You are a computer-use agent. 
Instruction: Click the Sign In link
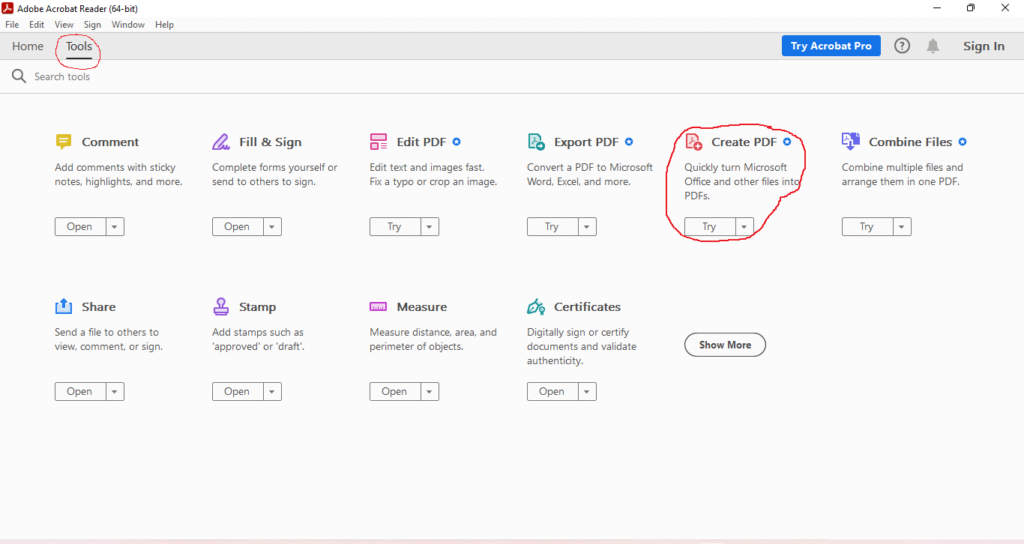point(984,46)
